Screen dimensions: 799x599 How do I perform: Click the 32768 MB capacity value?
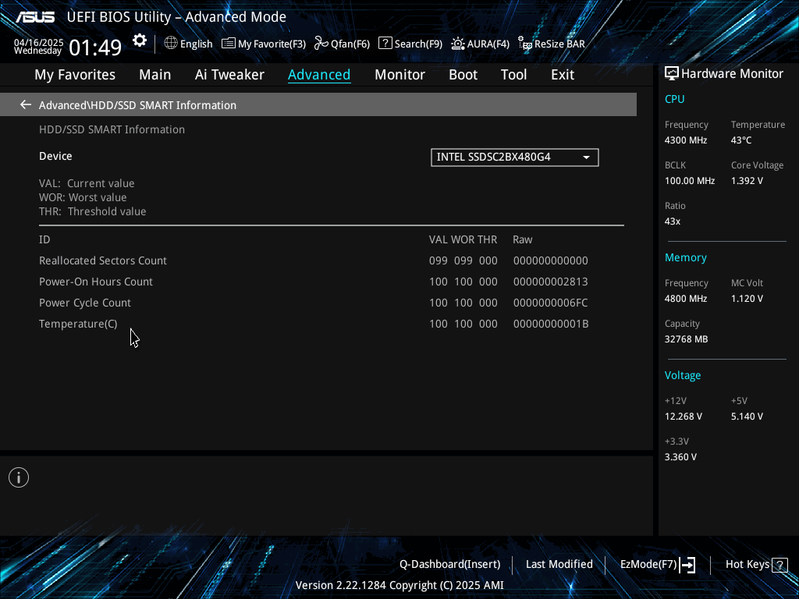click(x=686, y=339)
